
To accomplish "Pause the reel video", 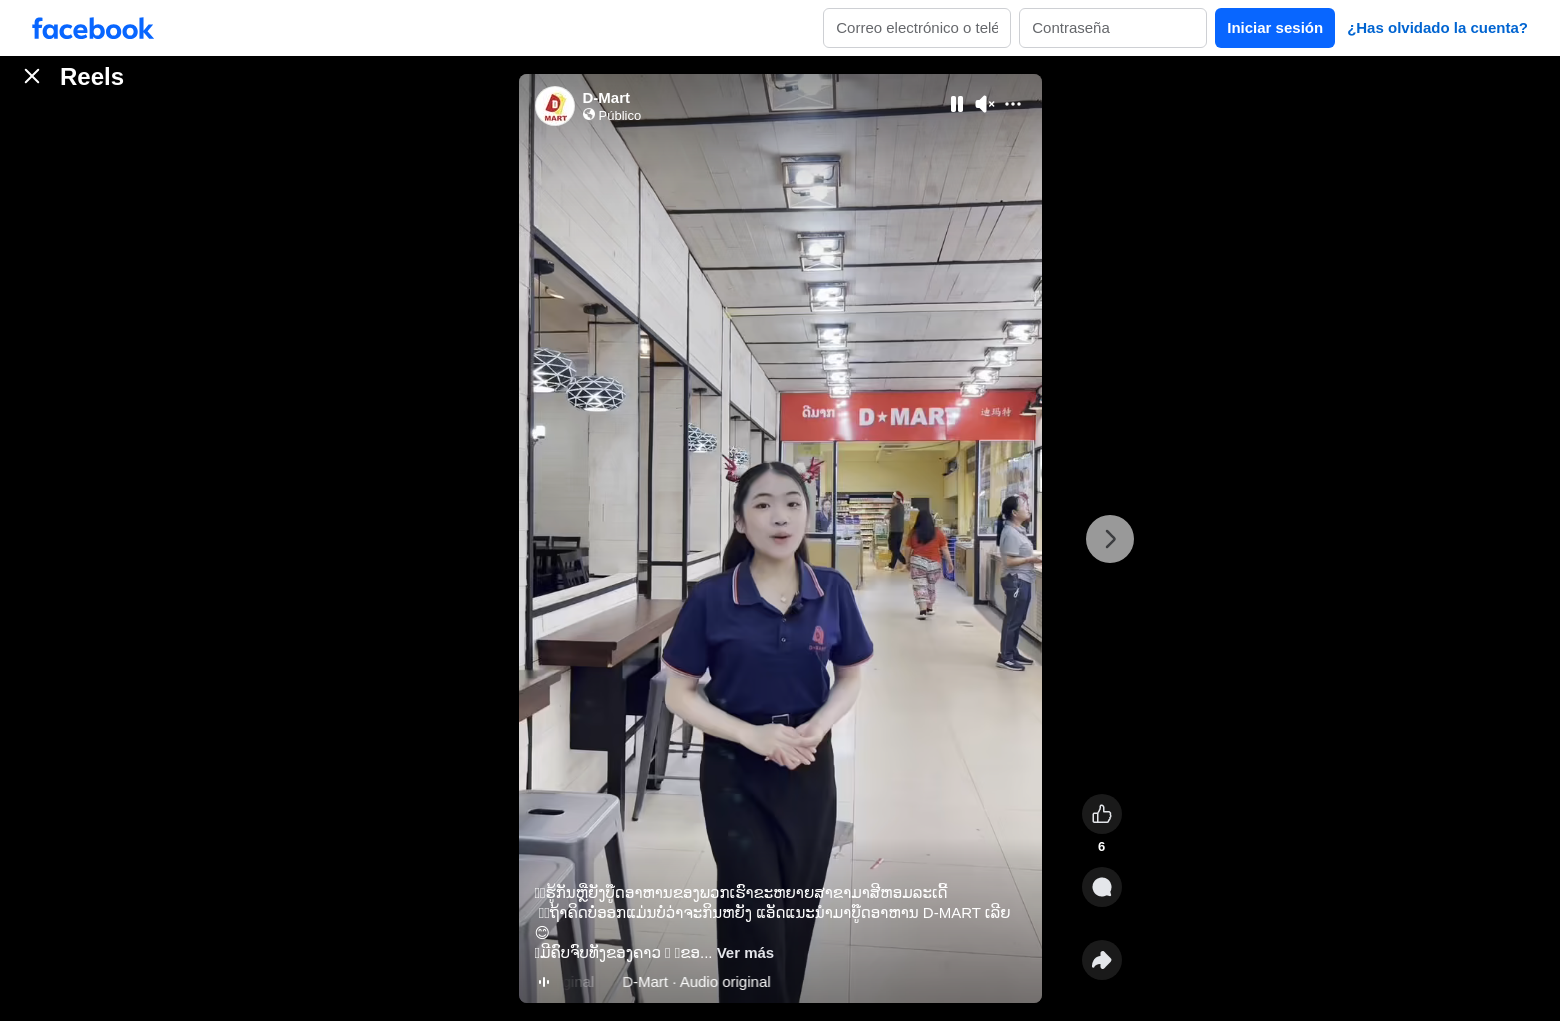I will point(957,104).
